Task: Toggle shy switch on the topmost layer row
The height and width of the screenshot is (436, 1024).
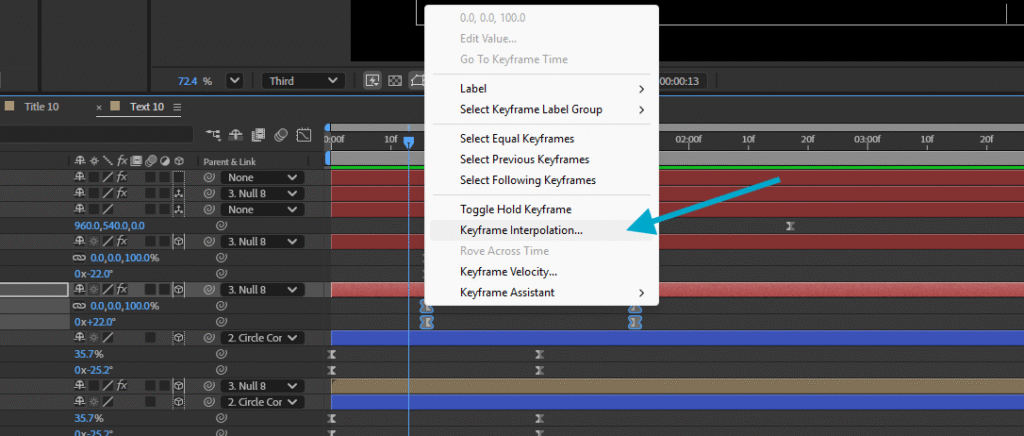Action: coord(80,178)
